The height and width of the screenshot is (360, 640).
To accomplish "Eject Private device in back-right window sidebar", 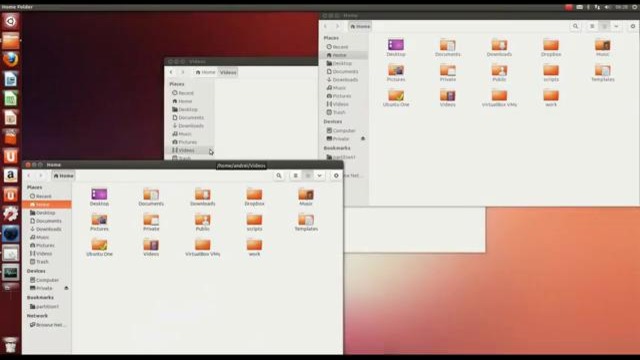I will tap(363, 139).
